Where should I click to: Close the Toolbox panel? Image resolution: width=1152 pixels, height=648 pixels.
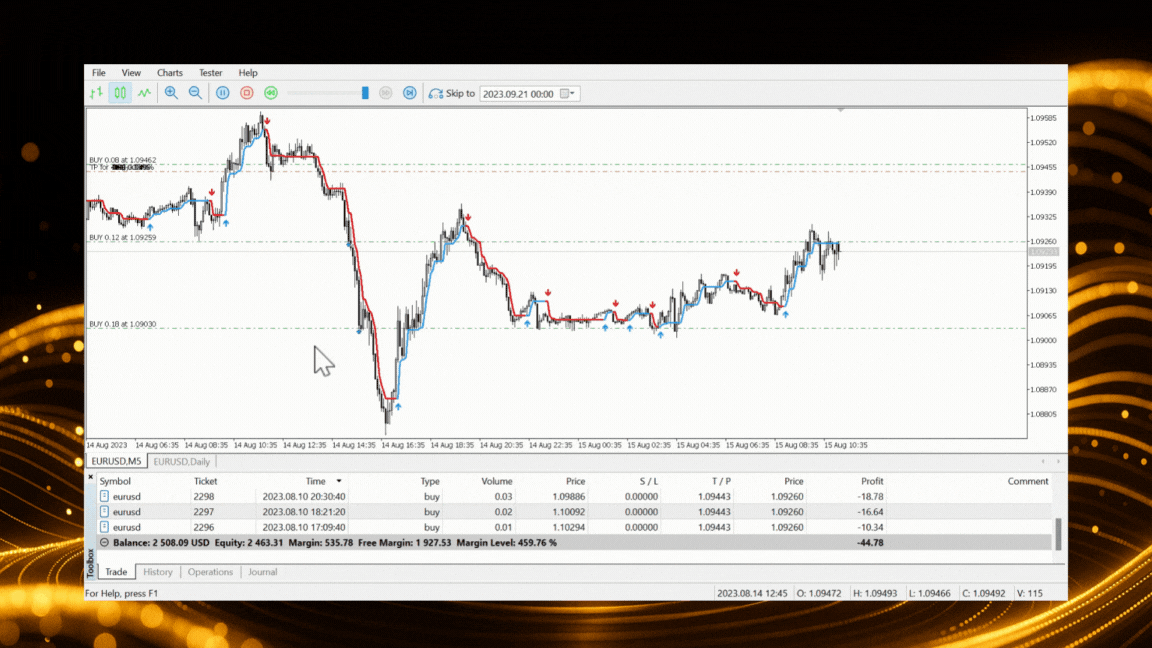pyautogui.click(x=91, y=478)
